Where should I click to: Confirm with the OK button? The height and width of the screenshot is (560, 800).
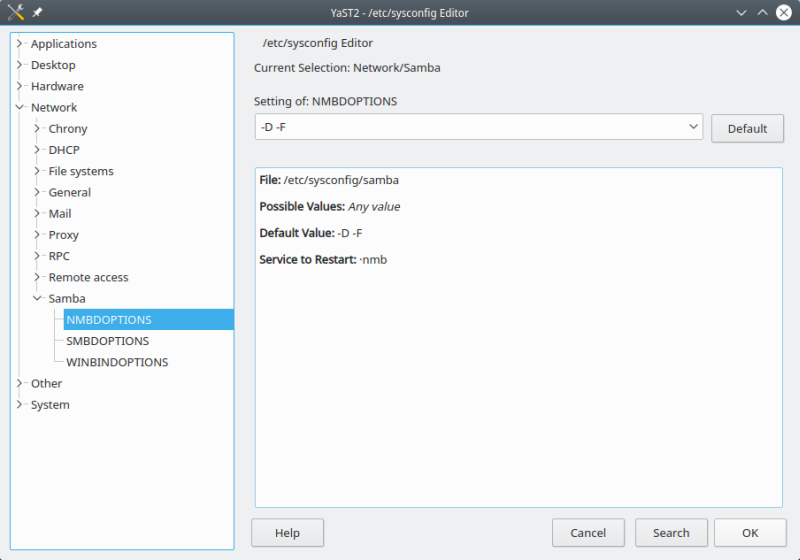coord(750,533)
